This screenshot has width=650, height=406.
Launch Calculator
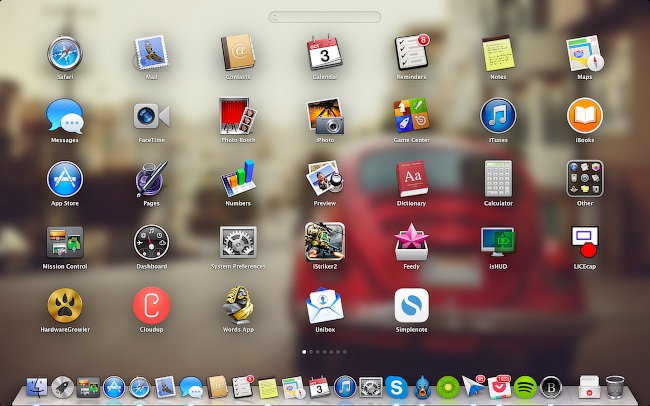click(498, 179)
